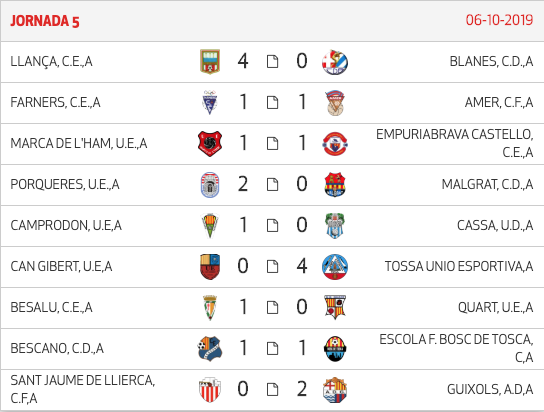Click the Tossa Unio Esportiva crest
The image size is (544, 412).
[x=335, y=267]
